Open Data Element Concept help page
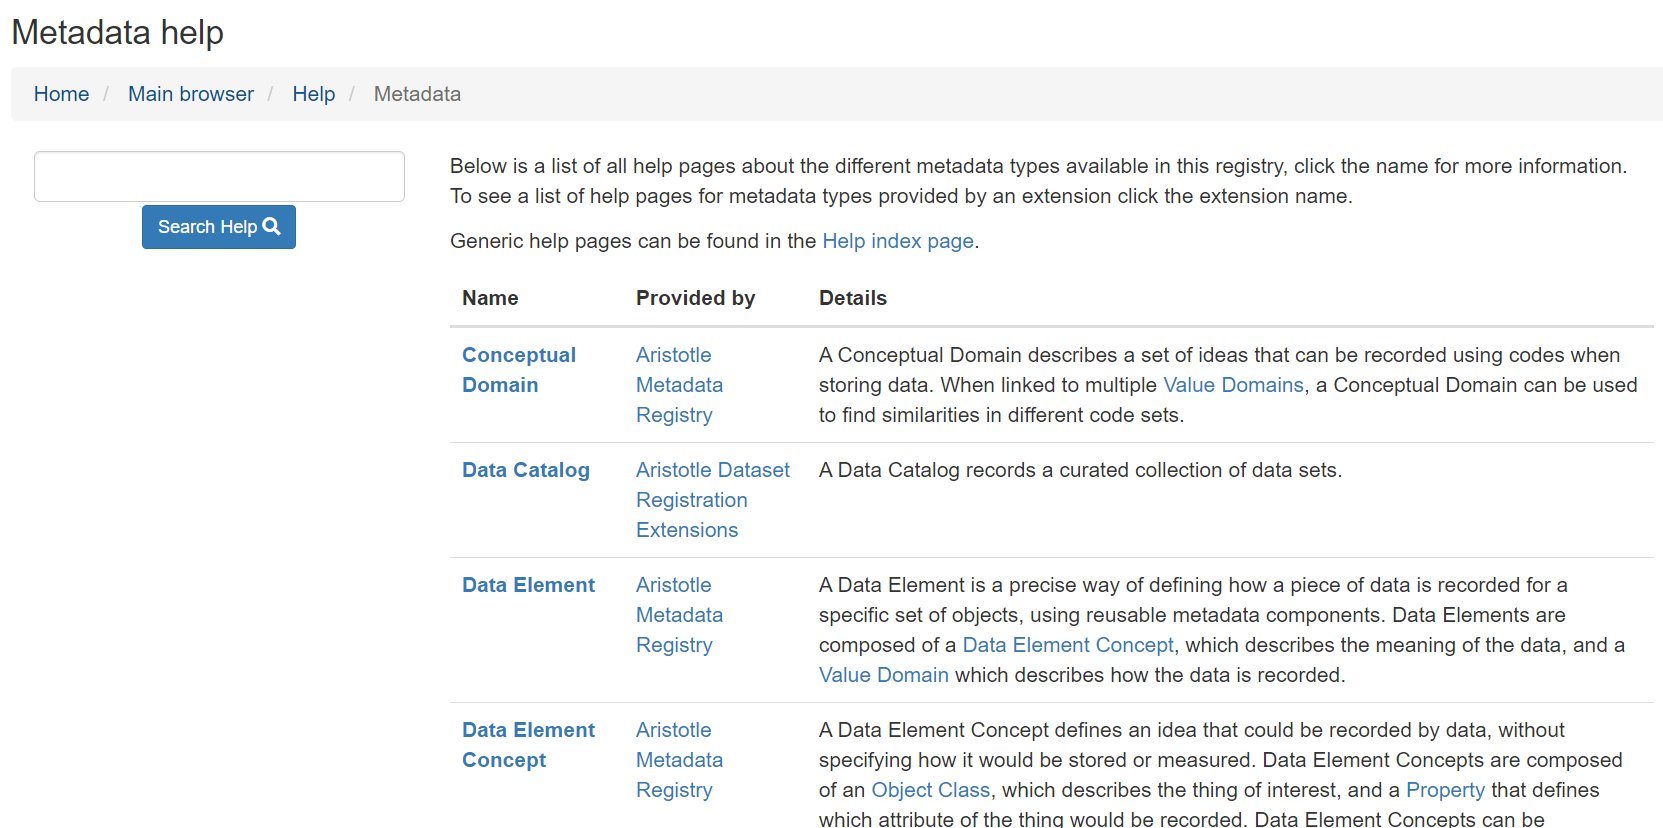The height and width of the screenshot is (828, 1663). [x=528, y=745]
